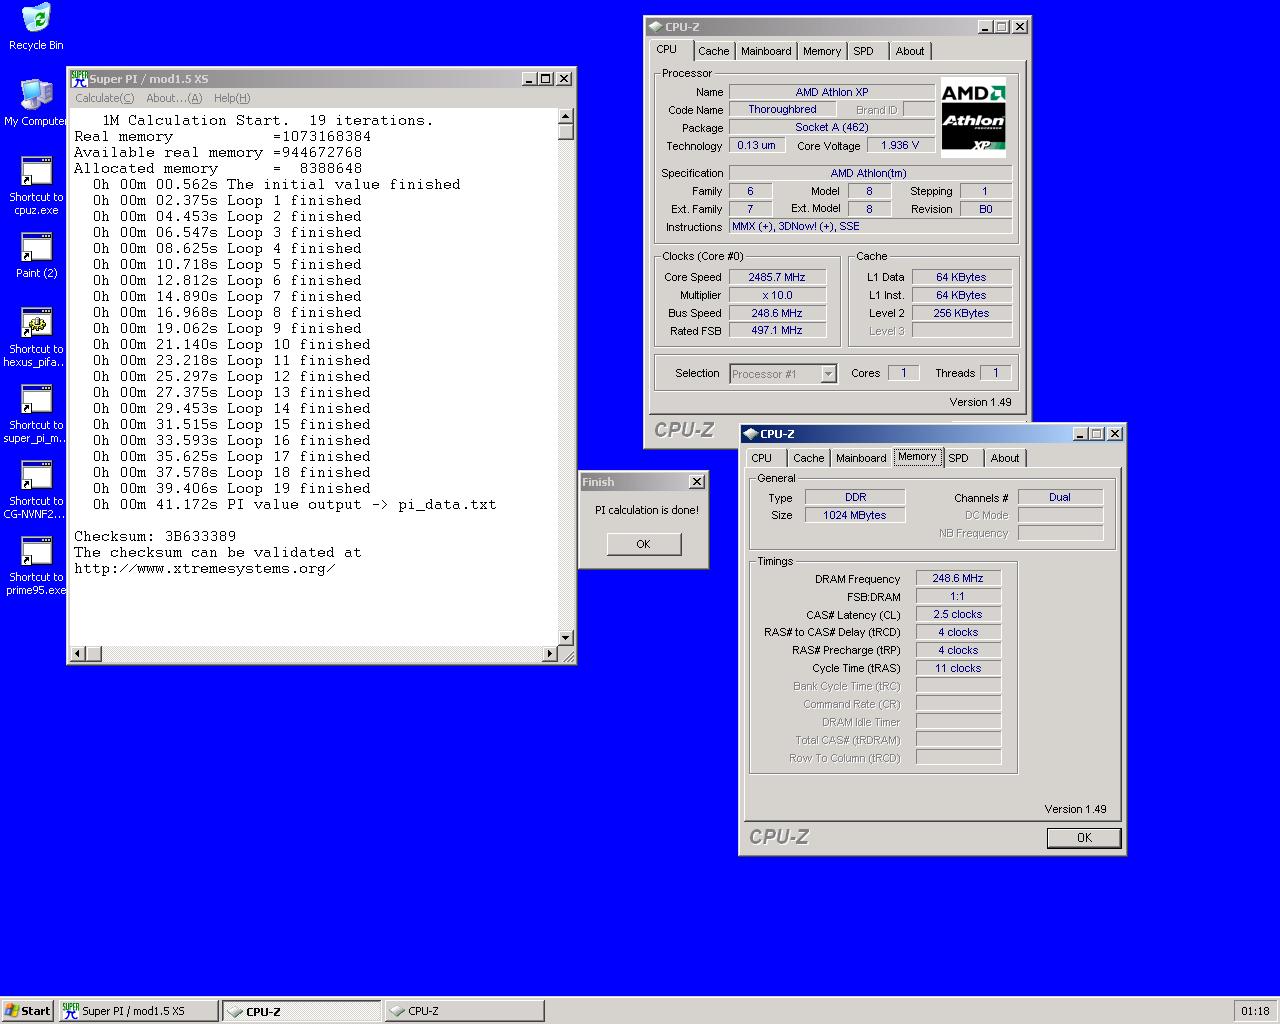Image resolution: width=1280 pixels, height=1024 pixels.
Task: Select the Shortcut to prime95.exe icon
Action: coord(36,566)
